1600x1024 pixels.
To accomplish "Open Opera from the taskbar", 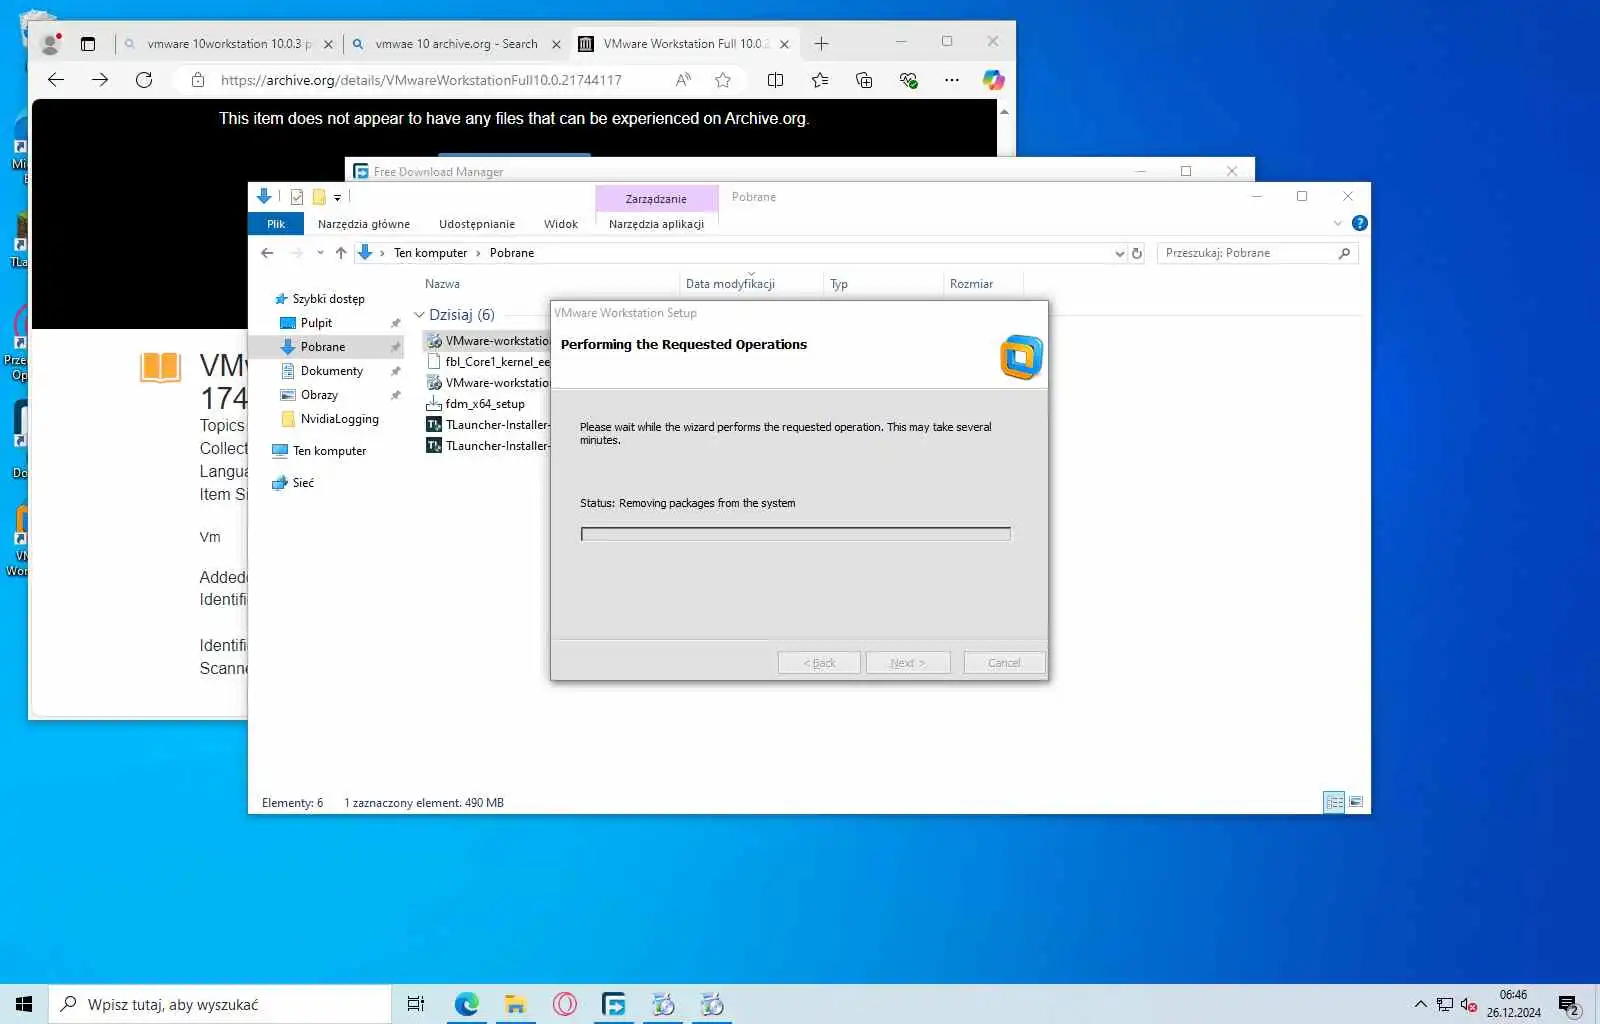I will (565, 1004).
